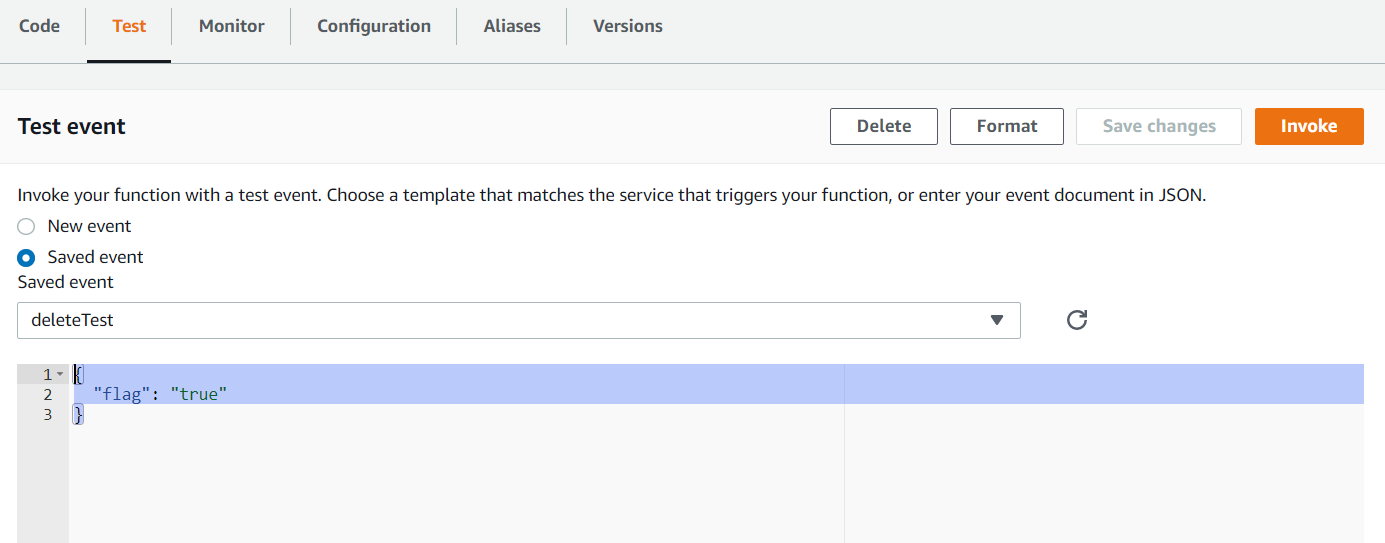Select the Test tab

tap(129, 26)
